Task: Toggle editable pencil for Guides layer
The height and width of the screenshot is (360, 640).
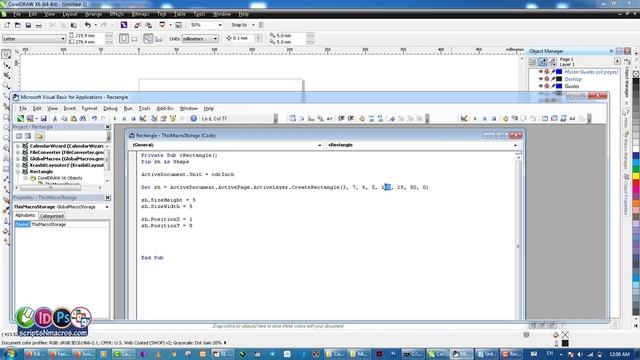Action: [553, 86]
